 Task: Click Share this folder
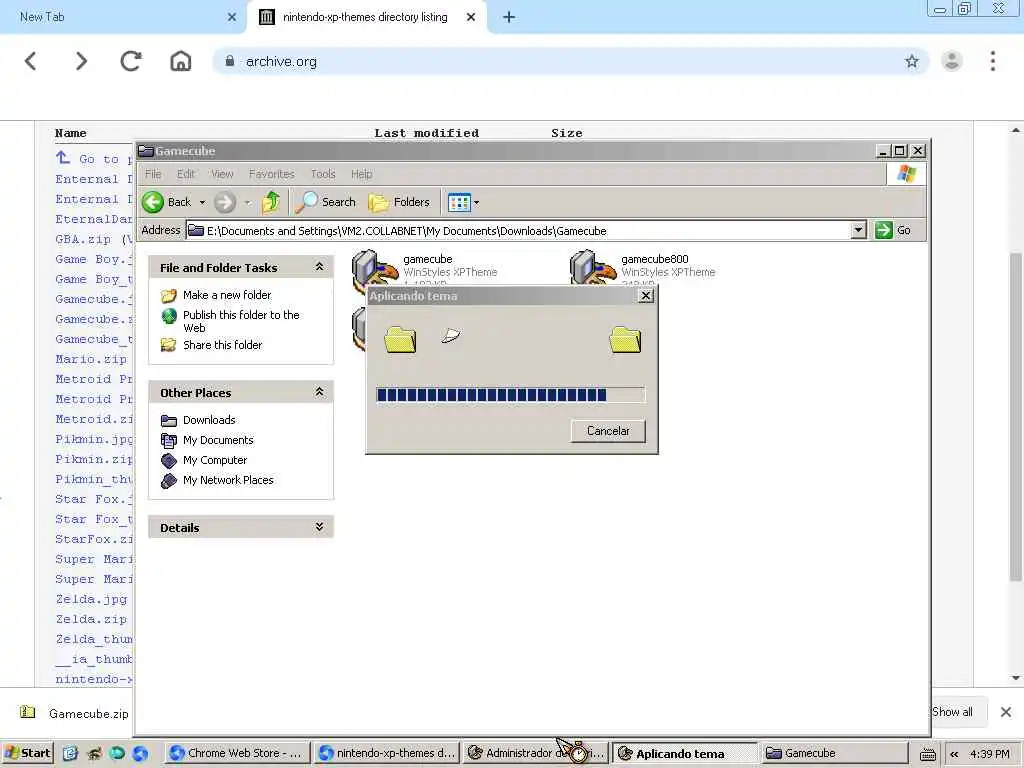pos(222,345)
